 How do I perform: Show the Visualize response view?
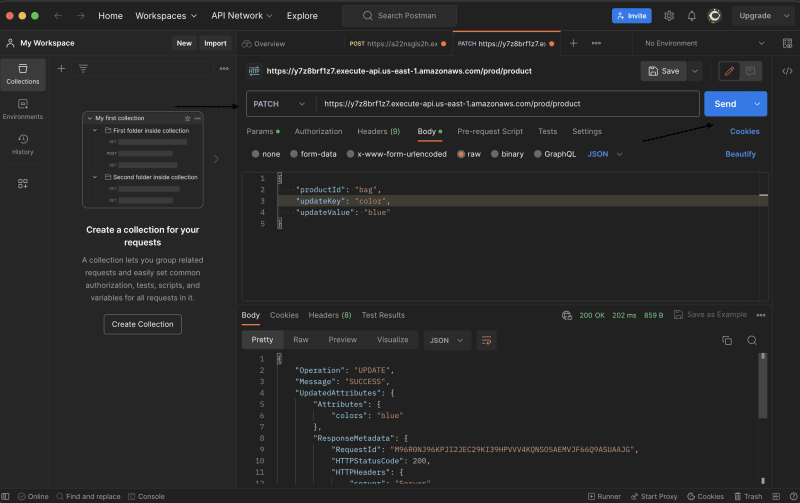point(392,340)
